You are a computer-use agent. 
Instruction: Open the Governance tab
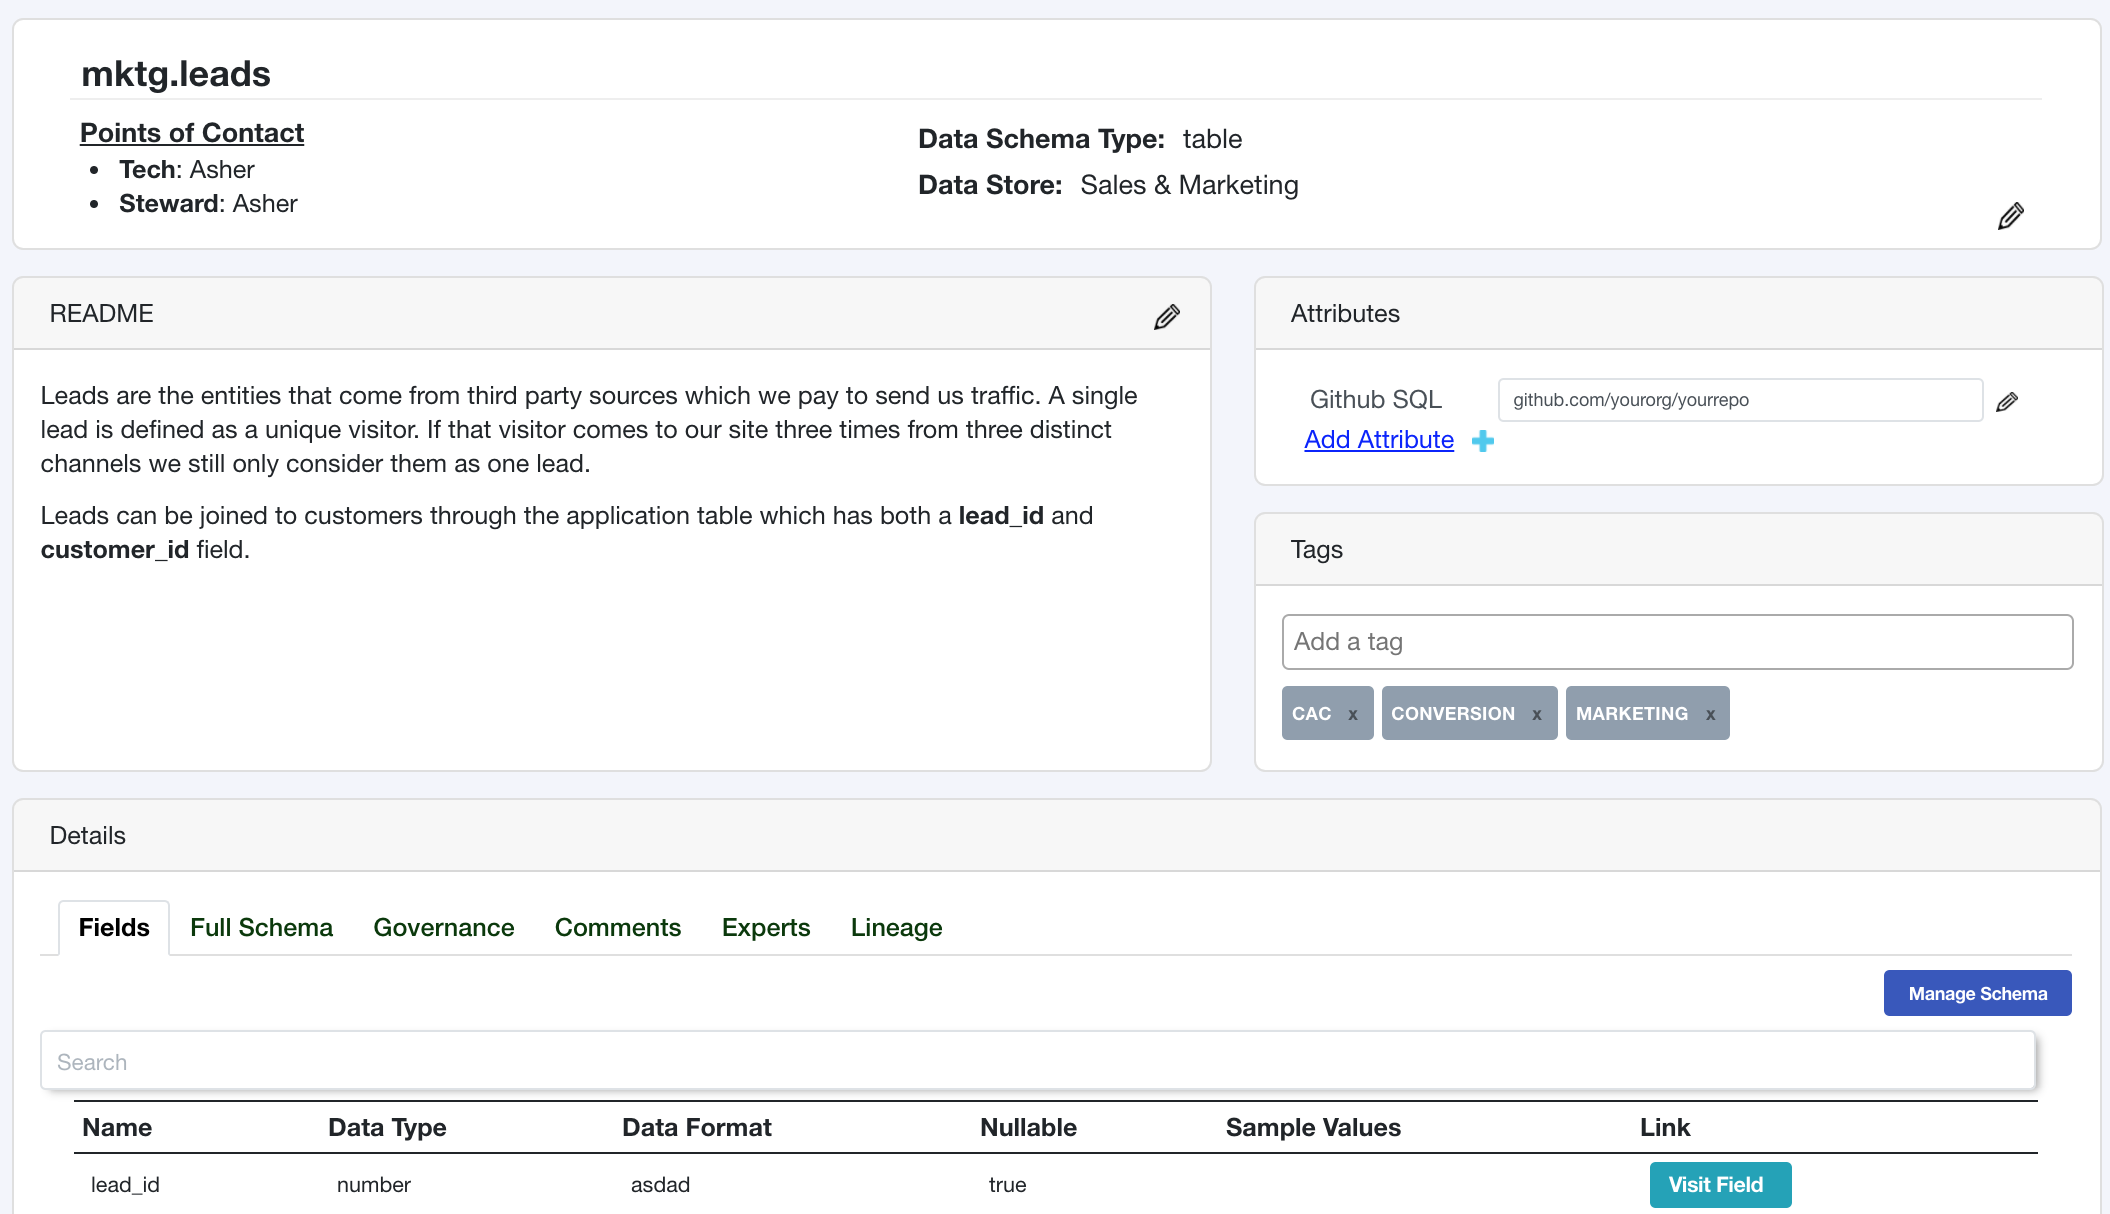click(x=443, y=928)
